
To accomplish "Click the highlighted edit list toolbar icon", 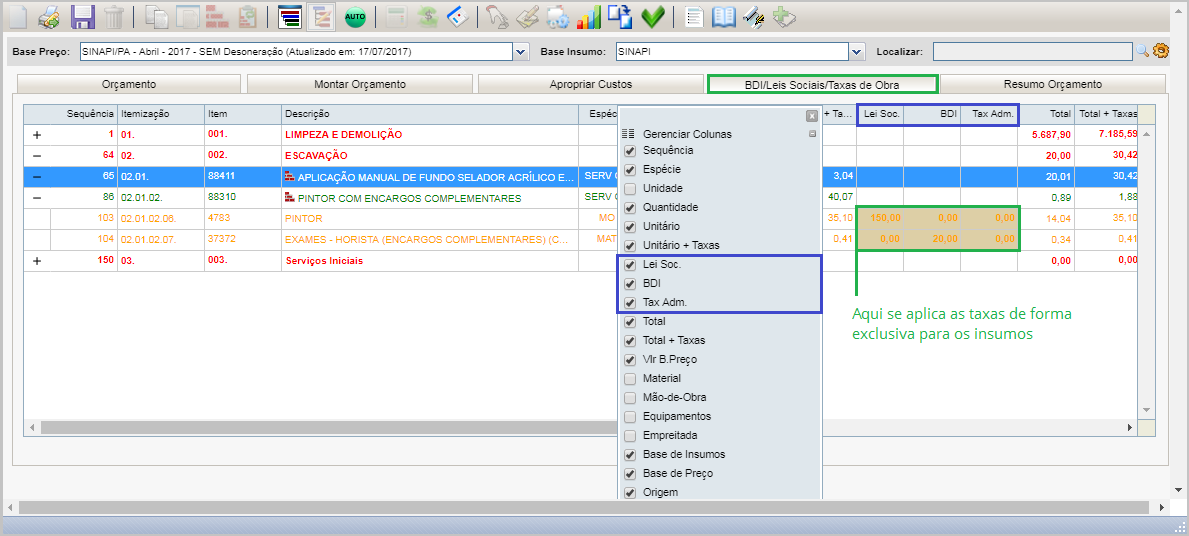I will [x=322, y=17].
